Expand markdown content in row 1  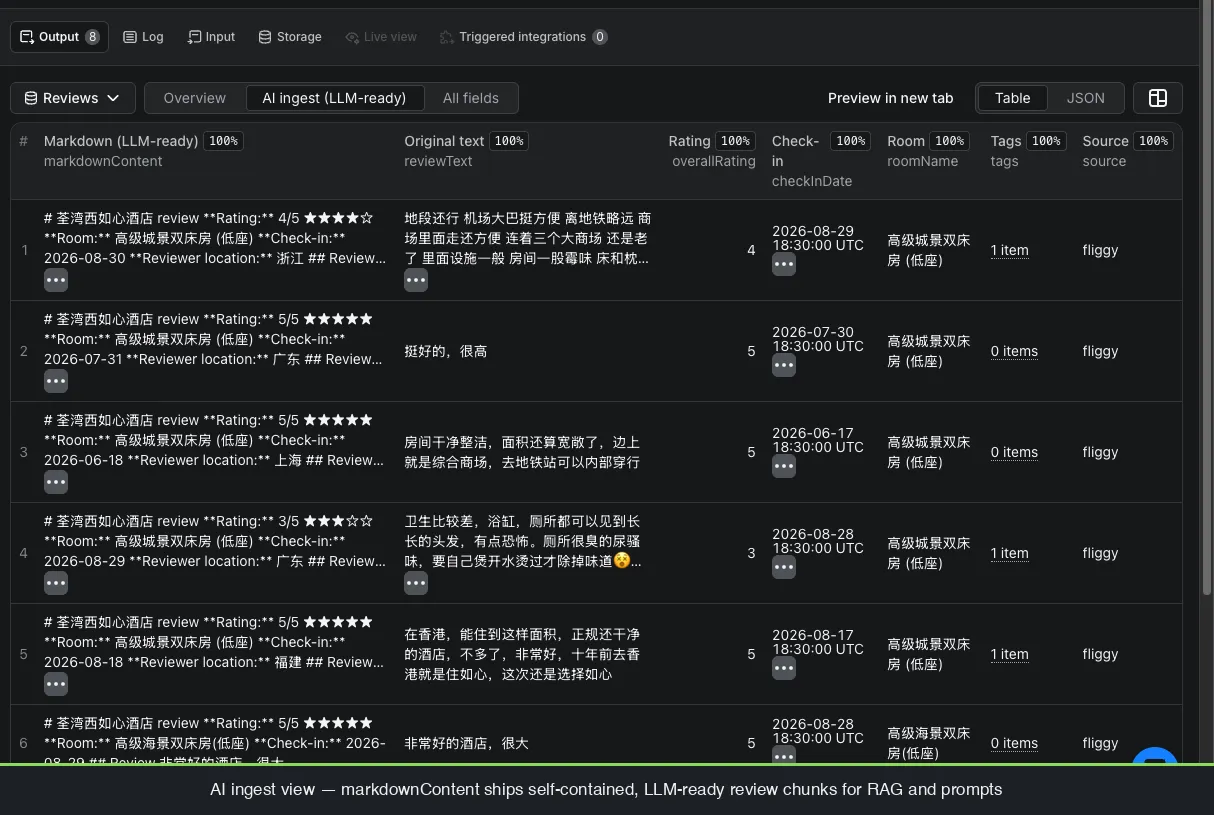point(56,281)
